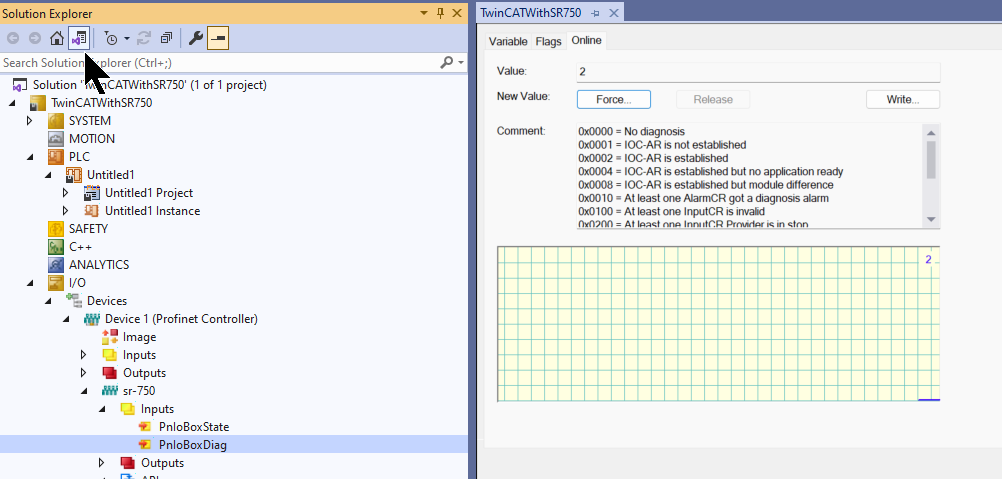The height and width of the screenshot is (479, 1002).
Task: Select the SAFETY tree item label
Action: (x=88, y=229)
